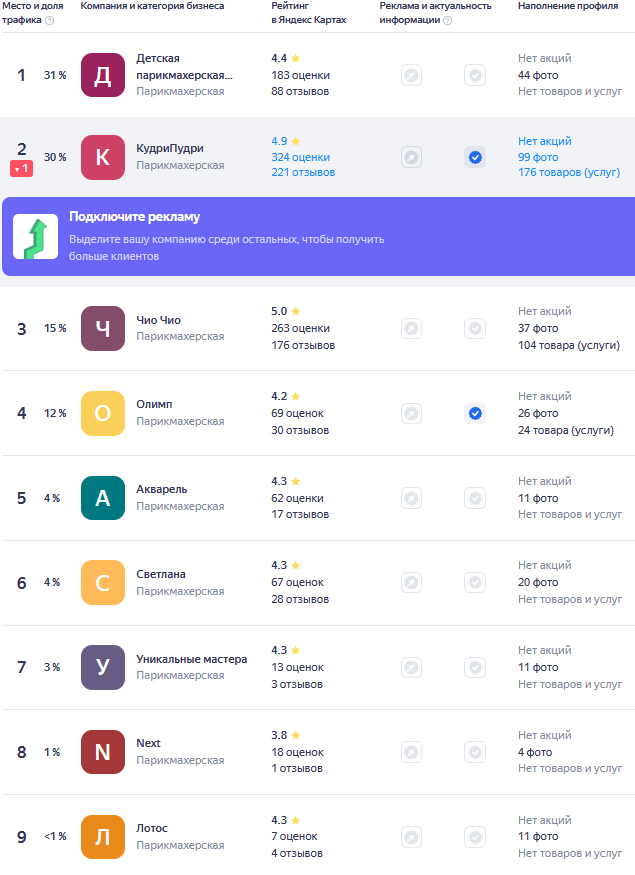Click the grey verification badge for Лотос

[475, 837]
